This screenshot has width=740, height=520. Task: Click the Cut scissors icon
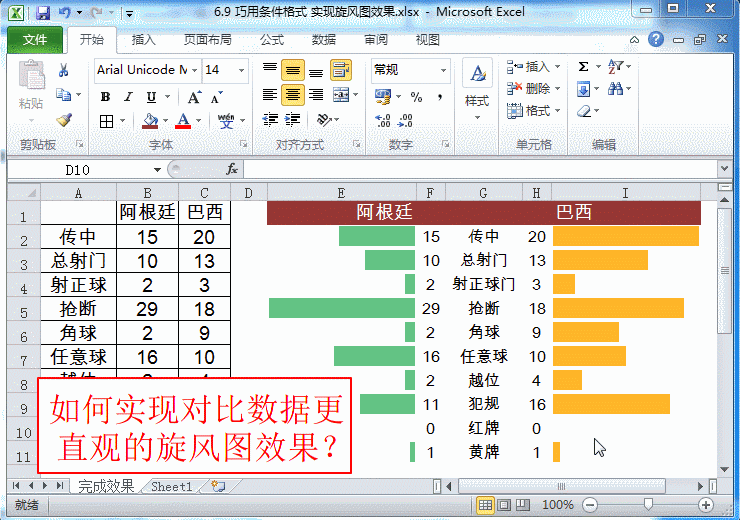click(63, 70)
